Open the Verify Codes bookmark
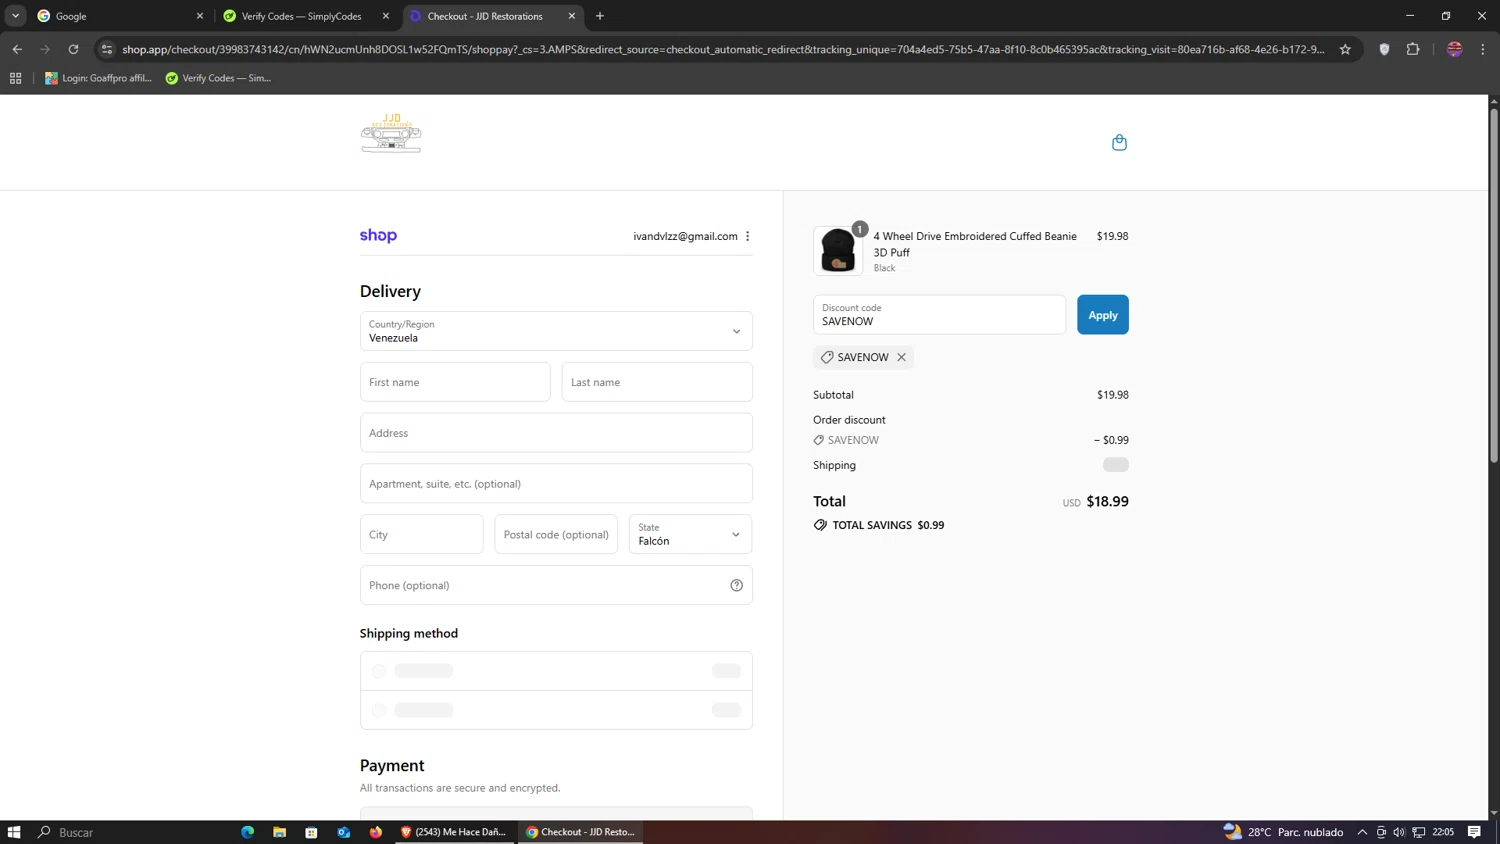 [x=218, y=78]
